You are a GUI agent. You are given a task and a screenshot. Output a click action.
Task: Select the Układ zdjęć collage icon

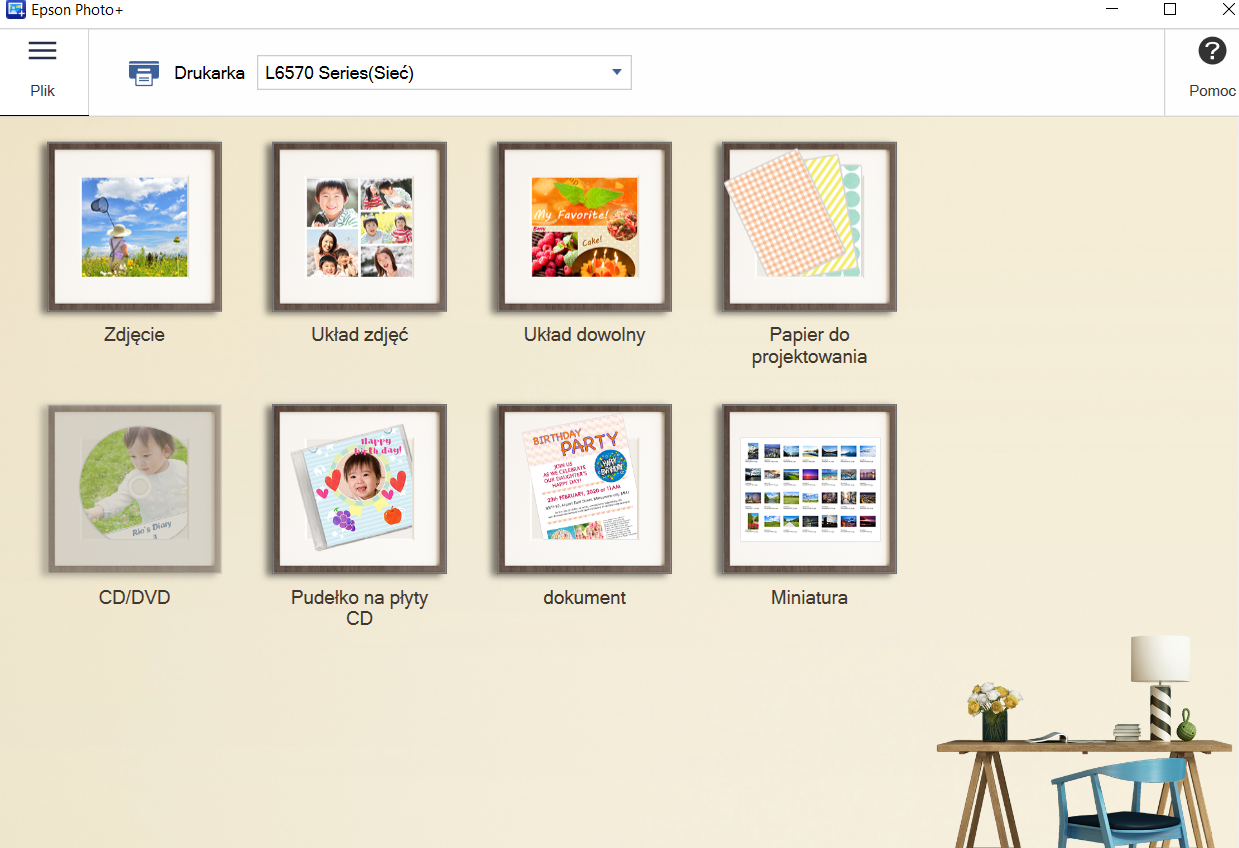[359, 227]
